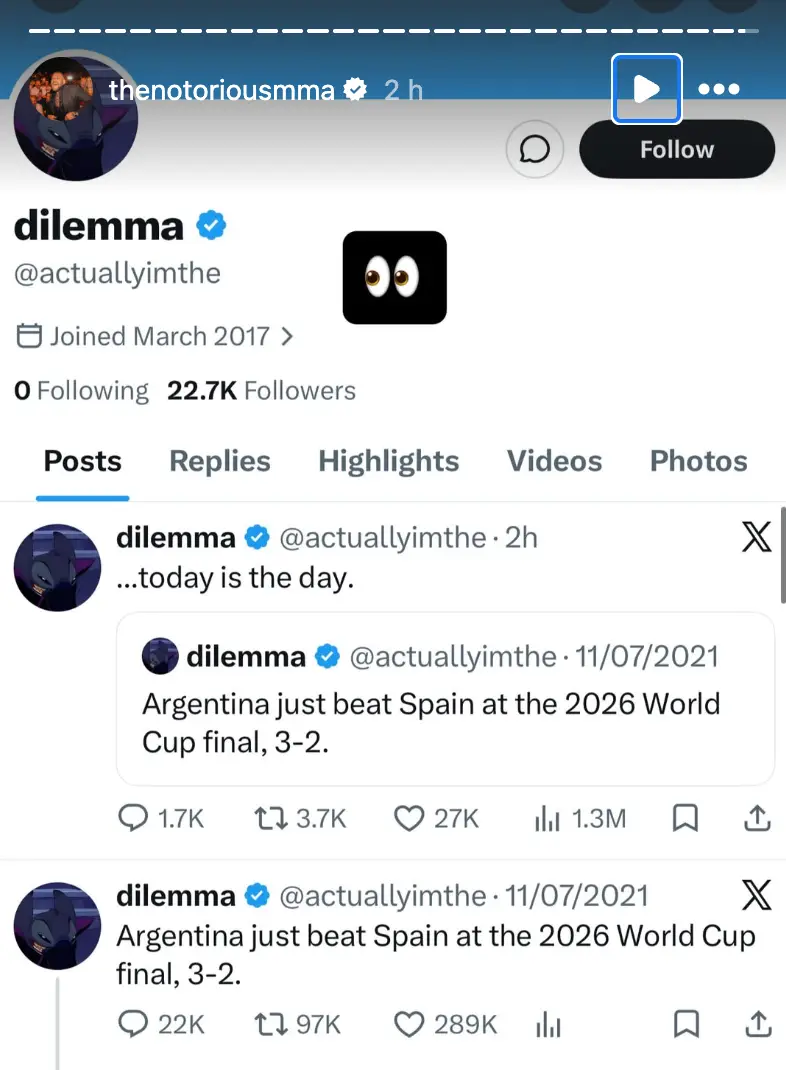The image size is (786, 1070).
Task: Follow the dilemma account
Action: [677, 149]
